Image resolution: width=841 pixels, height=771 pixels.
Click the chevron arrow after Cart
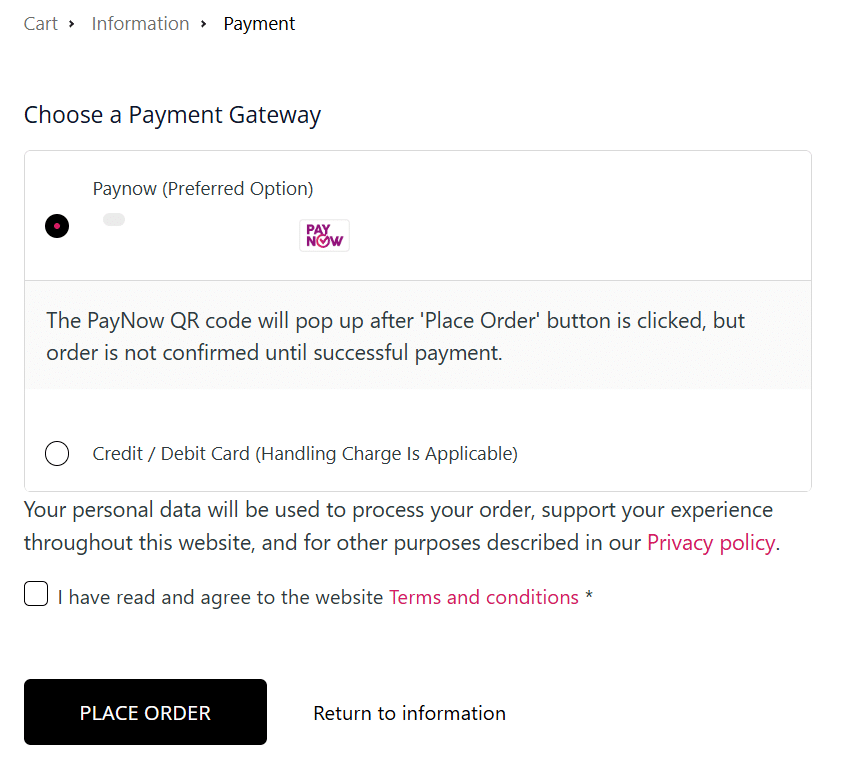pyautogui.click(x=71, y=24)
